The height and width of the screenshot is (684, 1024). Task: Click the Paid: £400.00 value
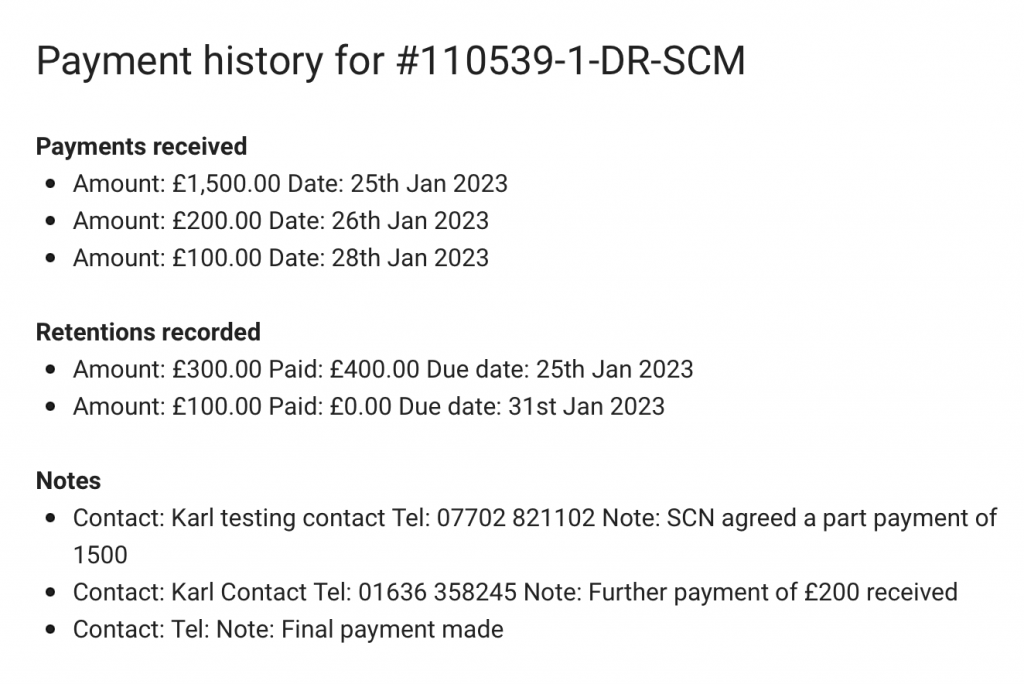click(344, 369)
